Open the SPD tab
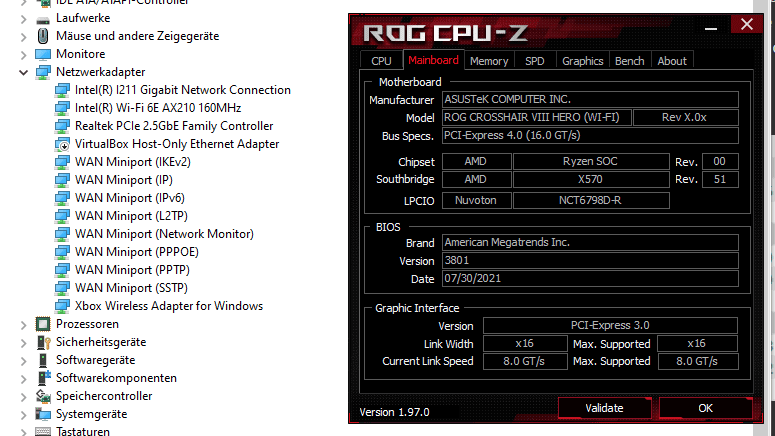The width and height of the screenshot is (775, 436). [x=535, y=61]
